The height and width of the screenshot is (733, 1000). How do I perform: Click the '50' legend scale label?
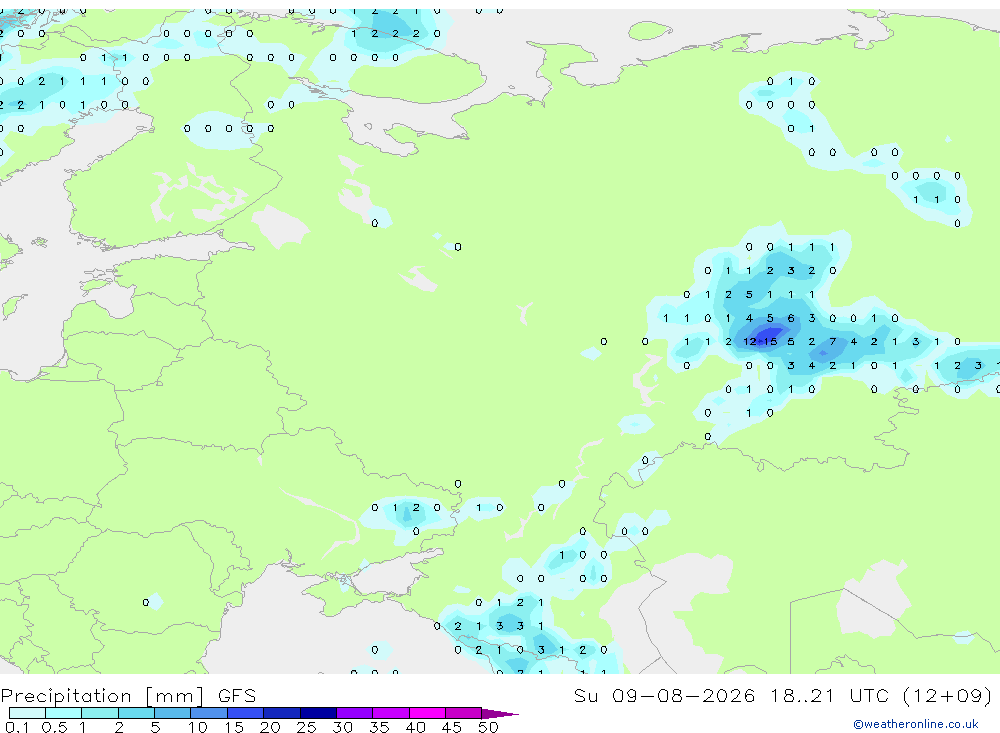click(x=488, y=727)
